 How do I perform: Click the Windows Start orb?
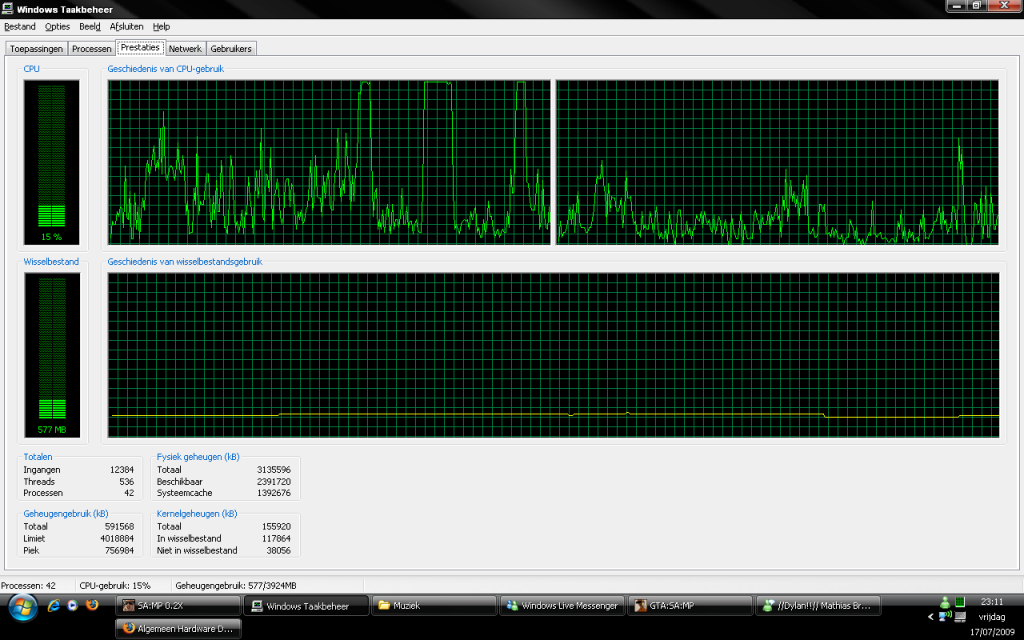pyautogui.click(x=23, y=607)
